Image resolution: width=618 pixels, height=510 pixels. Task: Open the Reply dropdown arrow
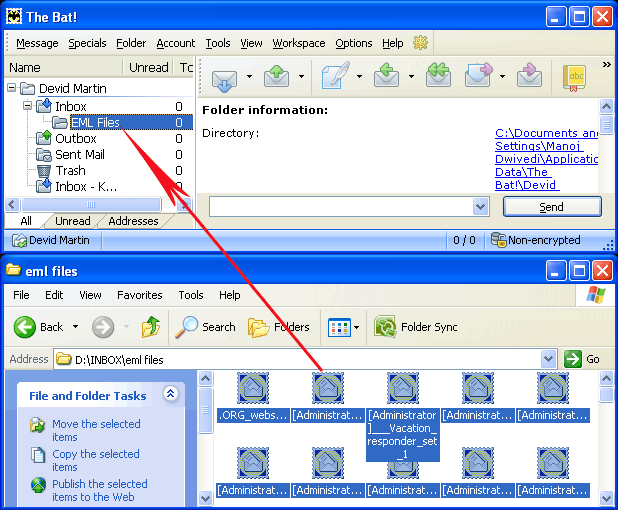[x=411, y=76]
